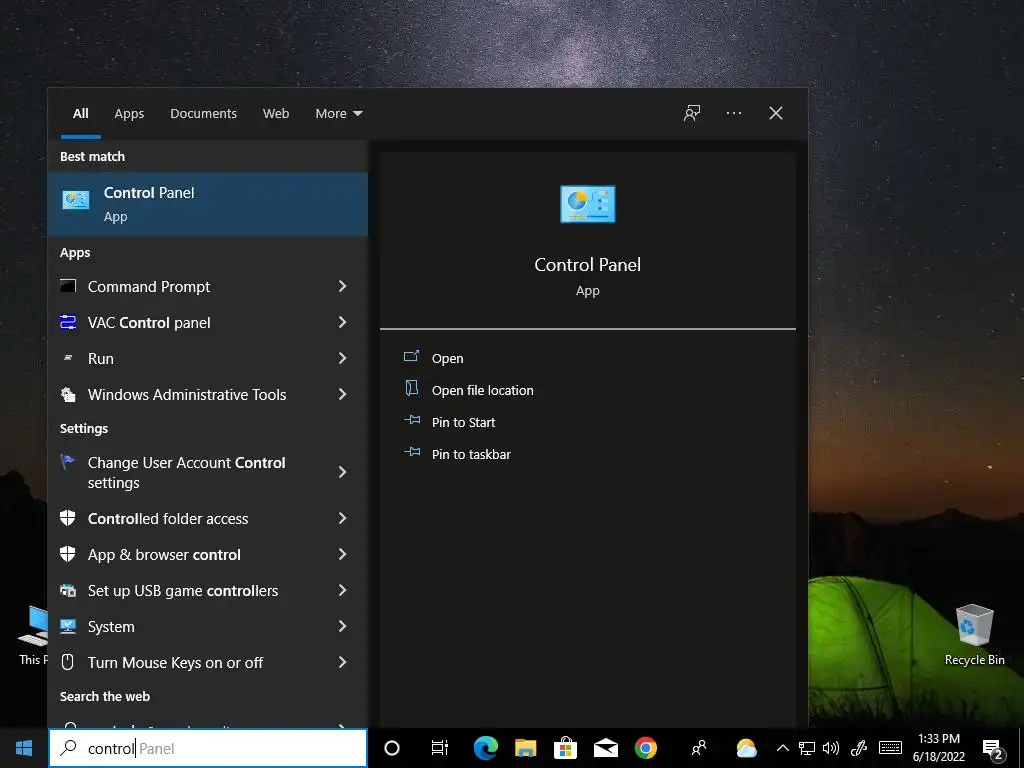This screenshot has width=1024, height=768.
Task: Expand Controlled folder access arrow
Action: 342,518
